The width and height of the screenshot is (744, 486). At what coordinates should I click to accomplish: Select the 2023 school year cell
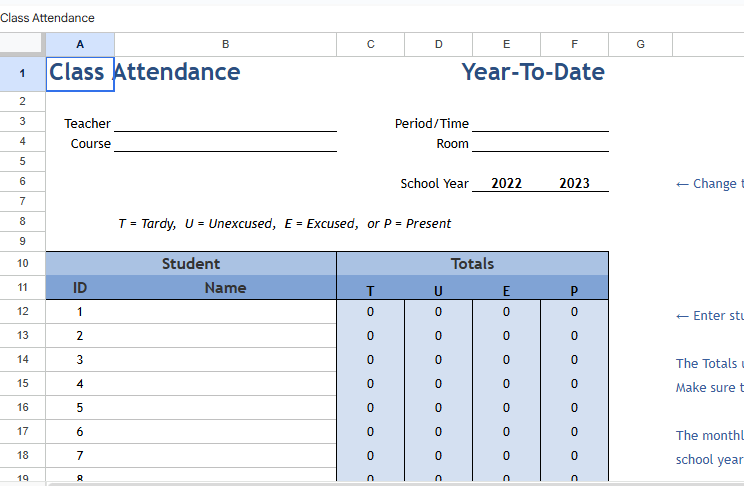click(574, 183)
